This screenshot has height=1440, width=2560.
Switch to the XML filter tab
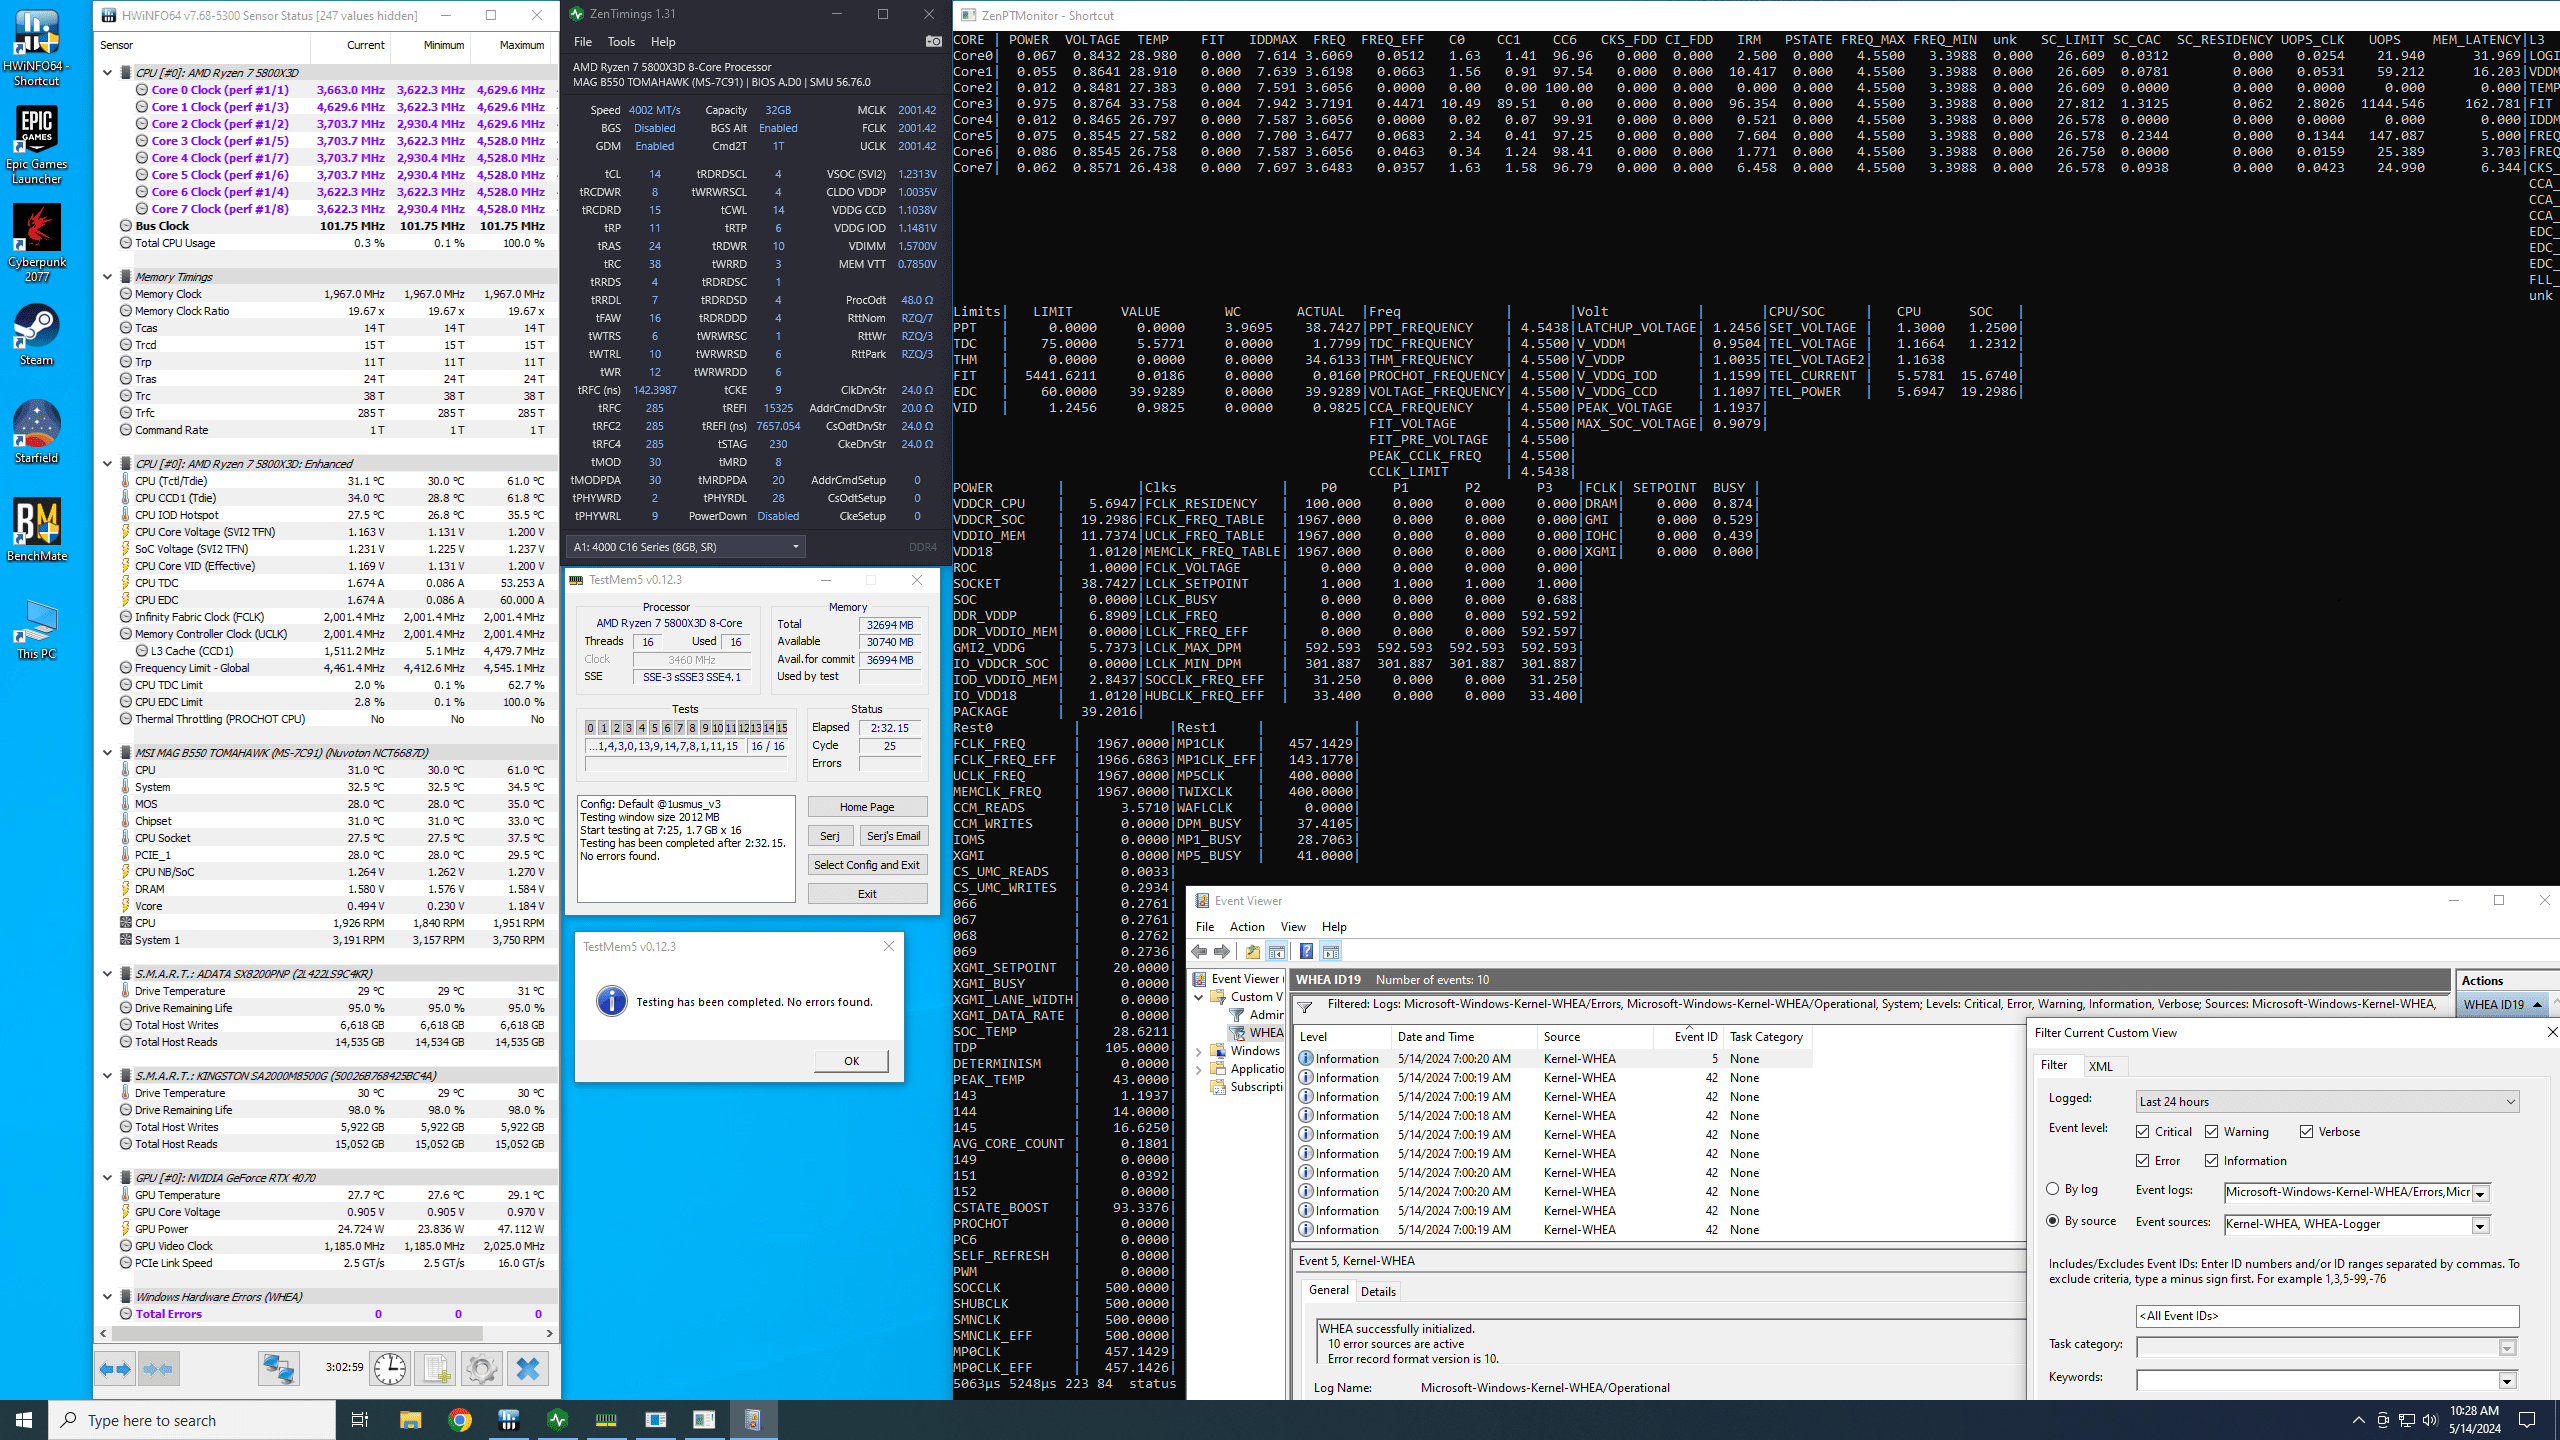(2100, 1066)
